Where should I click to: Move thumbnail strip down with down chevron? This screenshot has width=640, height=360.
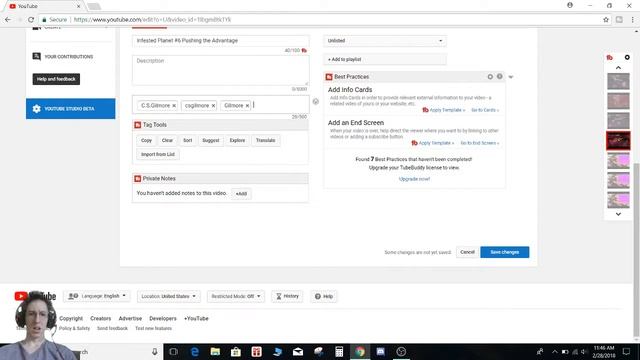[618, 214]
